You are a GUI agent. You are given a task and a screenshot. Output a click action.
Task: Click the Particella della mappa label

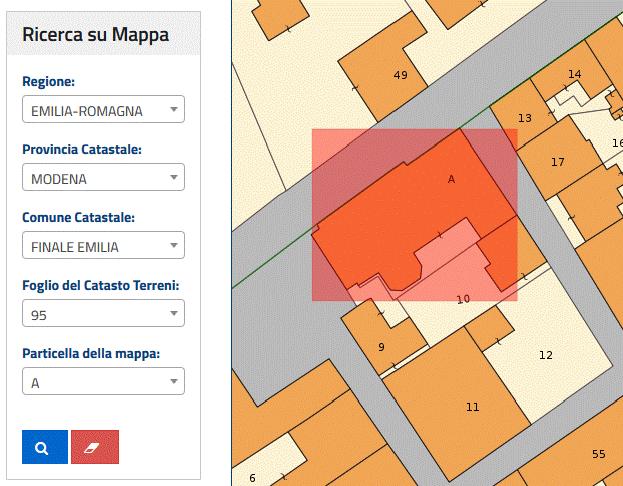[91, 353]
